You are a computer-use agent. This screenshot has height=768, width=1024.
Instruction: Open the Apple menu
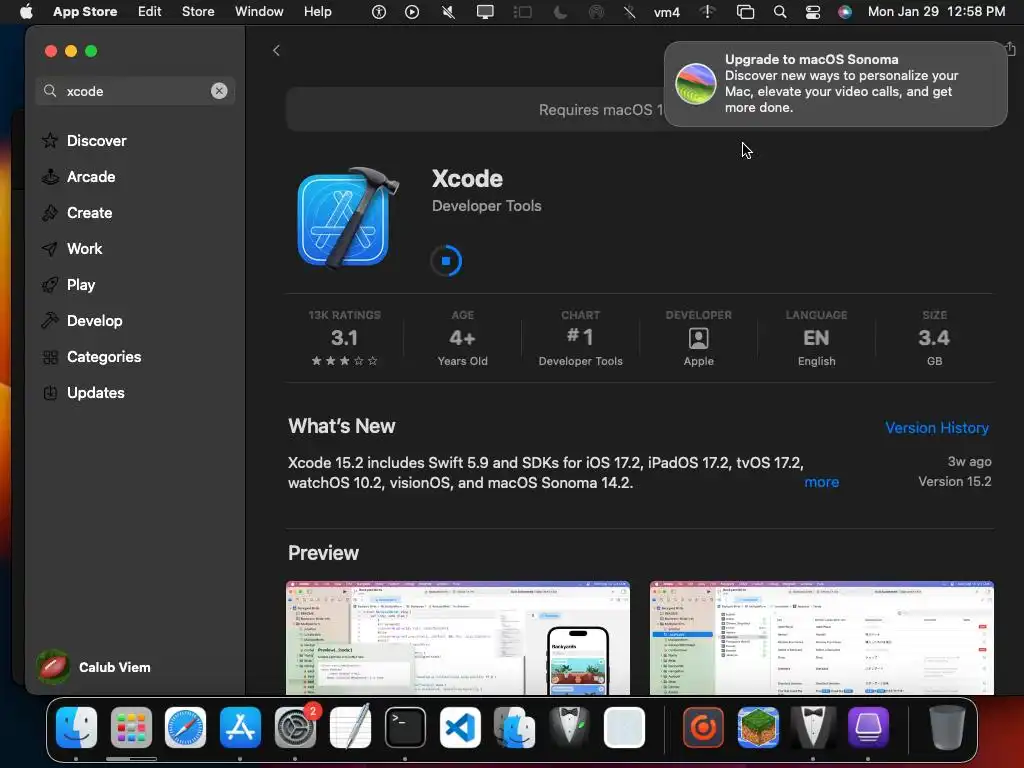click(x=26, y=12)
